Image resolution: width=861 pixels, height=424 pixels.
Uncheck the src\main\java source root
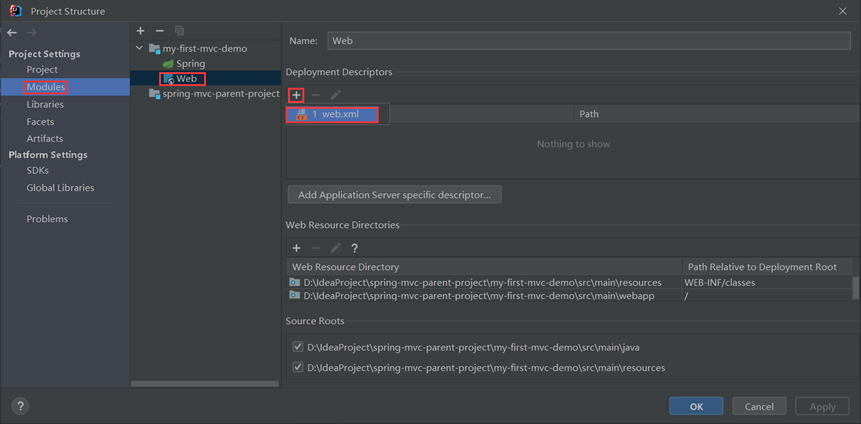(x=298, y=347)
